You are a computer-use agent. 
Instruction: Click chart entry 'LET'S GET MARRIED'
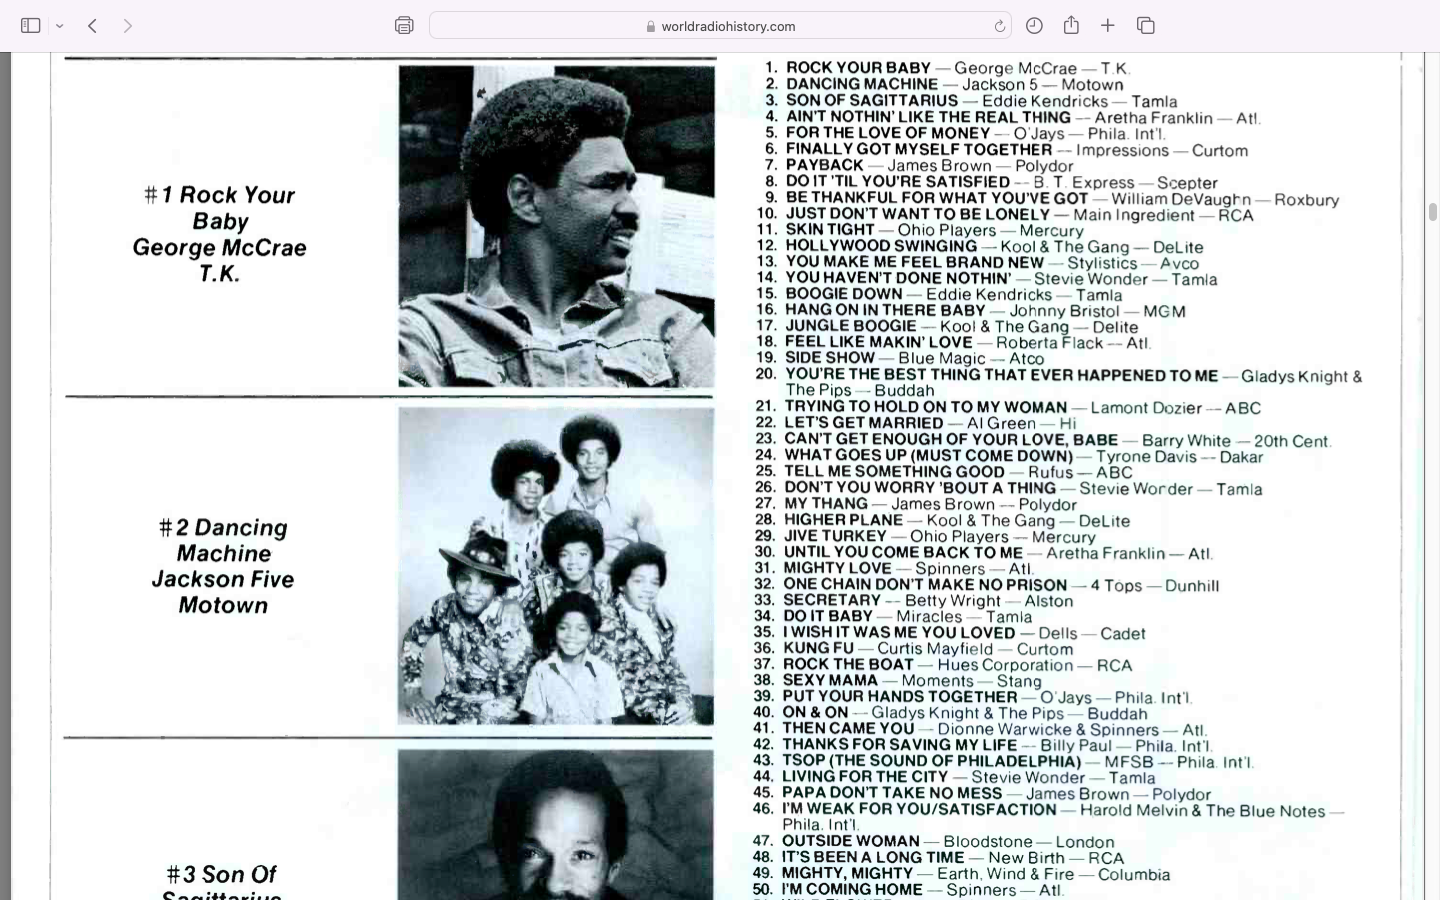(864, 423)
